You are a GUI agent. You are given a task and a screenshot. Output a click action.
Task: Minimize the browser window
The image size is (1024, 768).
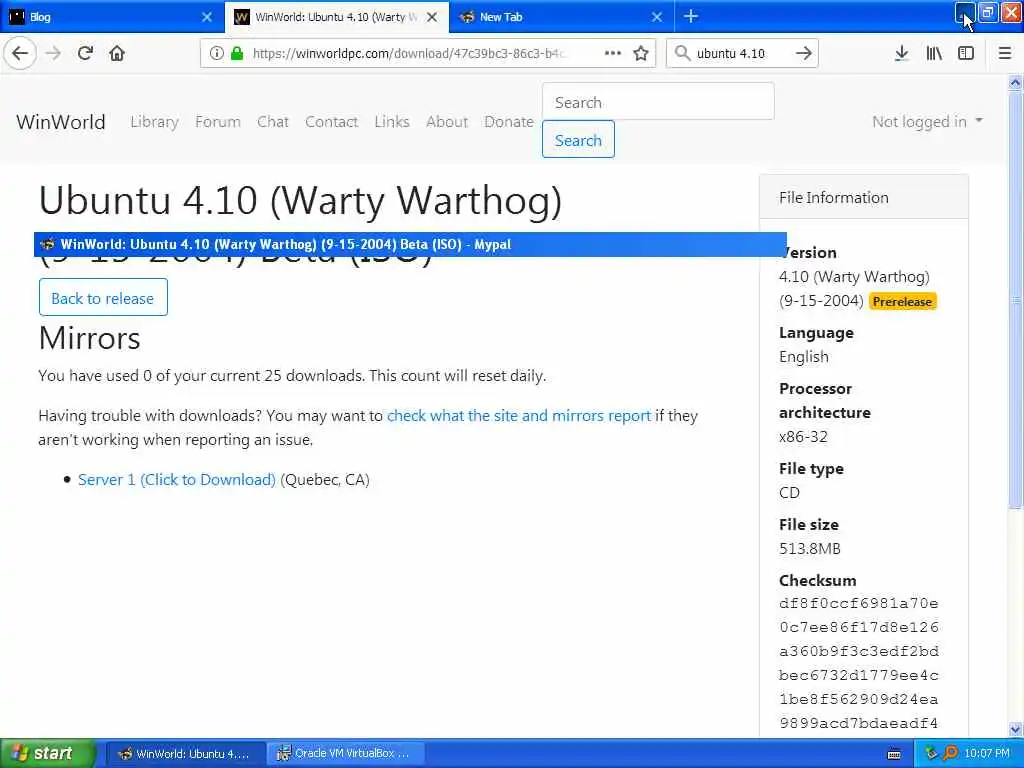pyautogui.click(x=965, y=12)
